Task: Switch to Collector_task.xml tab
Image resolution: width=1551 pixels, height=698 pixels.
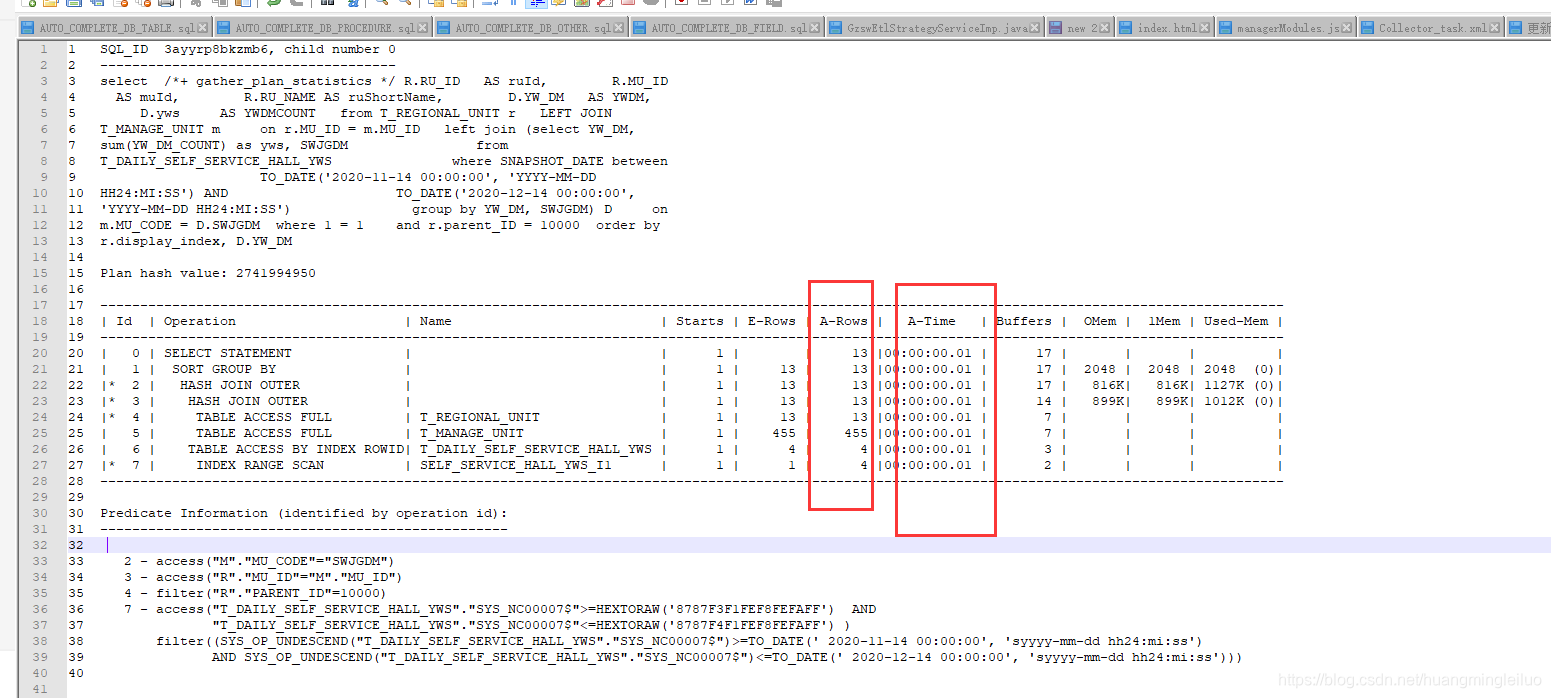Action: pos(1432,28)
